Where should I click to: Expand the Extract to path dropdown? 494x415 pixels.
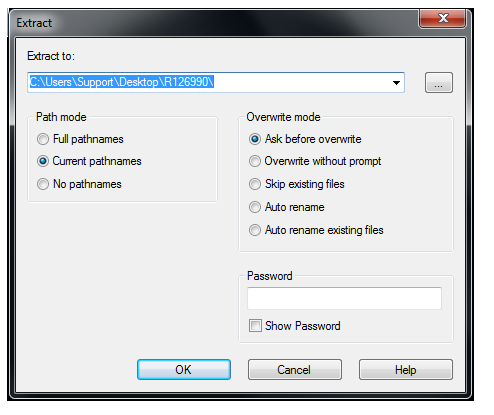[x=396, y=82]
